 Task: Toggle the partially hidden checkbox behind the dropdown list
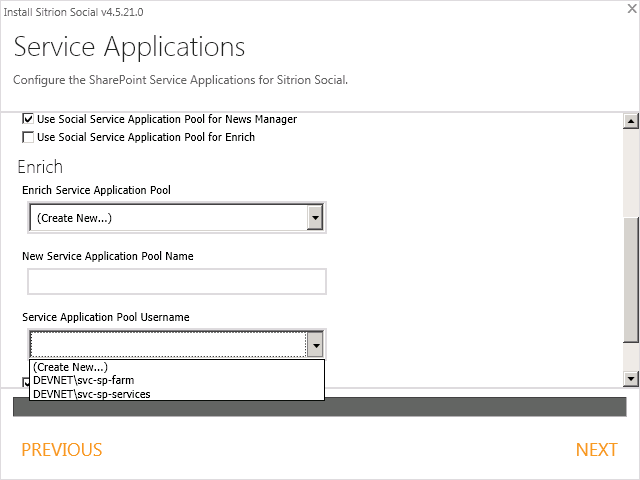[27, 383]
